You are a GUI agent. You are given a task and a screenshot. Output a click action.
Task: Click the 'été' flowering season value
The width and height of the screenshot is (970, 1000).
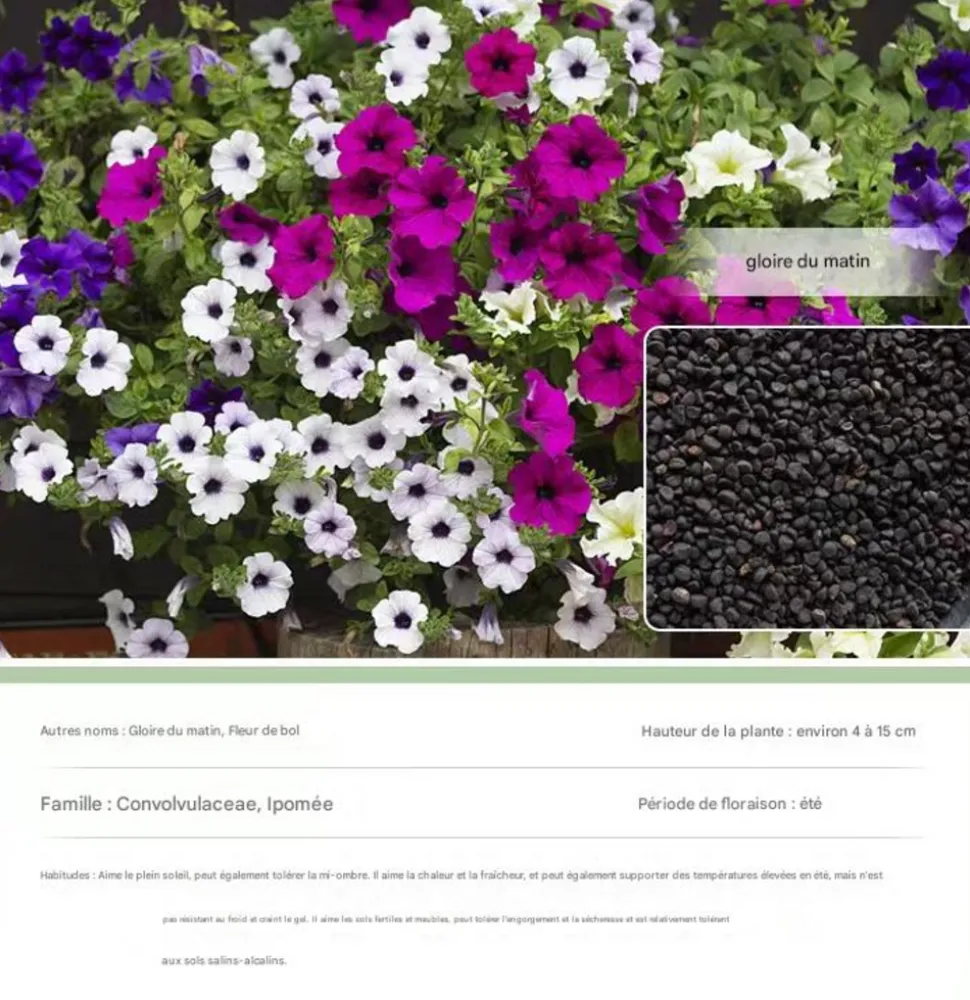pos(811,804)
